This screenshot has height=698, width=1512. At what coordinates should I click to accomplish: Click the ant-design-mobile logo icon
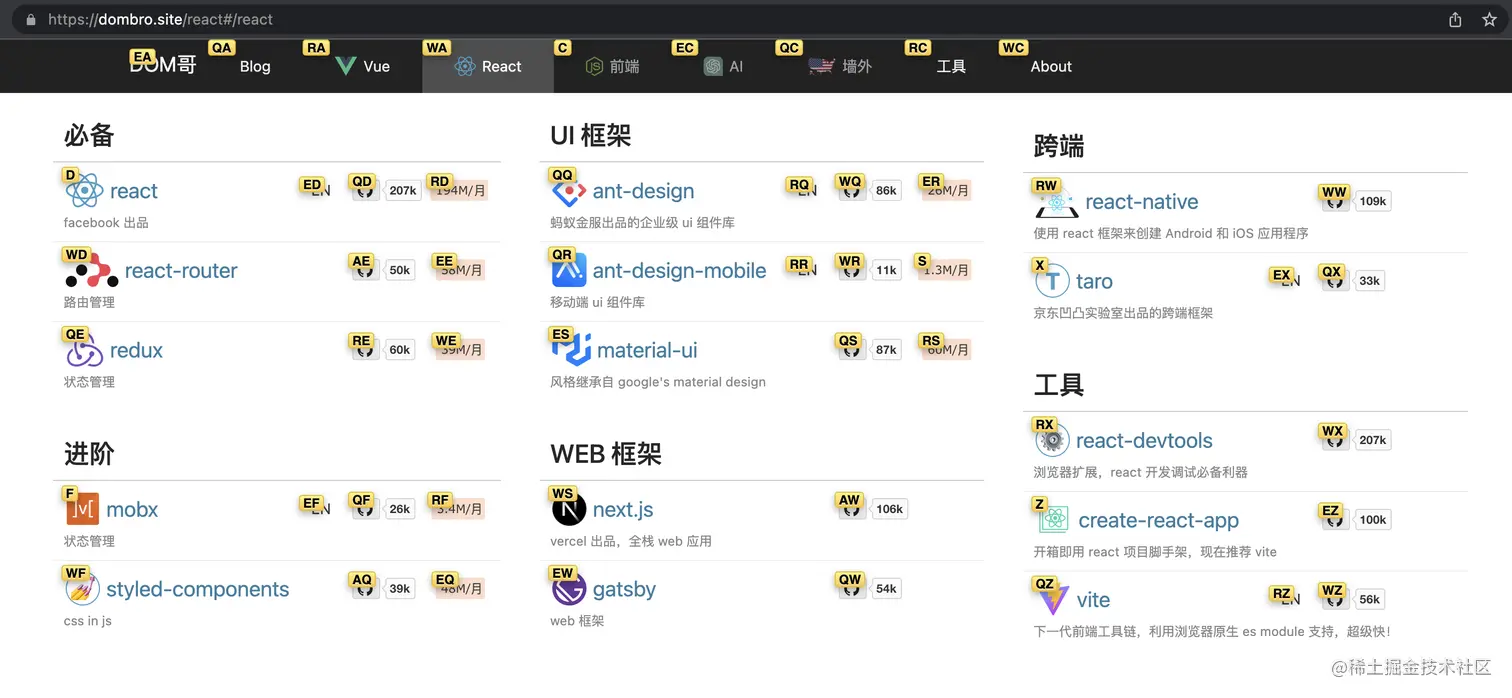[568, 270]
